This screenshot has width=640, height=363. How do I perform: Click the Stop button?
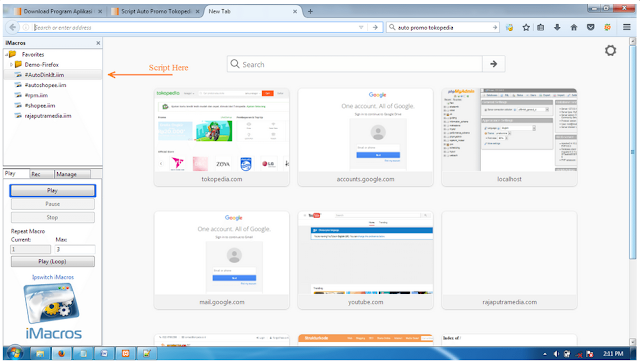click(x=53, y=217)
